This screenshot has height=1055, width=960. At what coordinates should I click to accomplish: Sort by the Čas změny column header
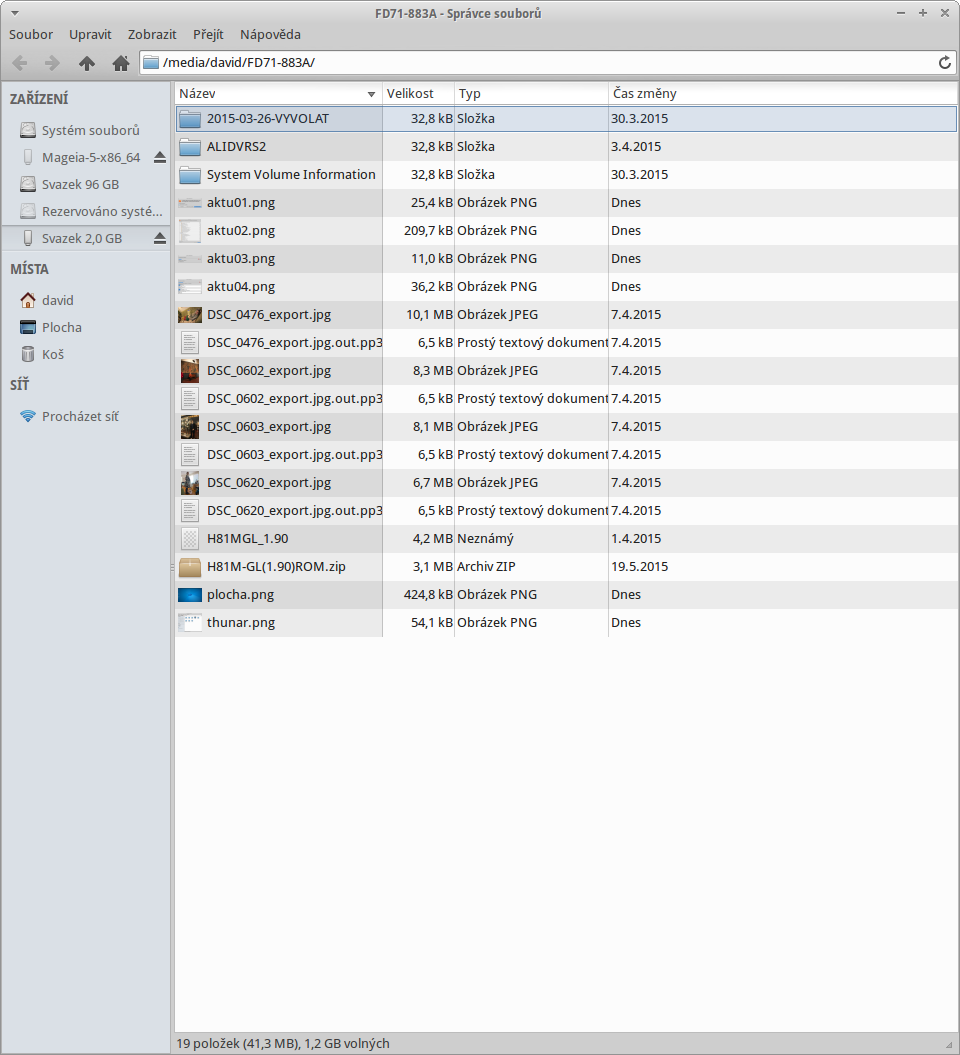click(784, 94)
